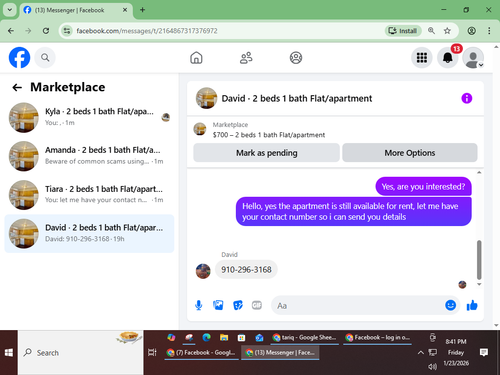Choose a sticker icon in composer
The height and width of the screenshot is (375, 500).
click(238, 305)
